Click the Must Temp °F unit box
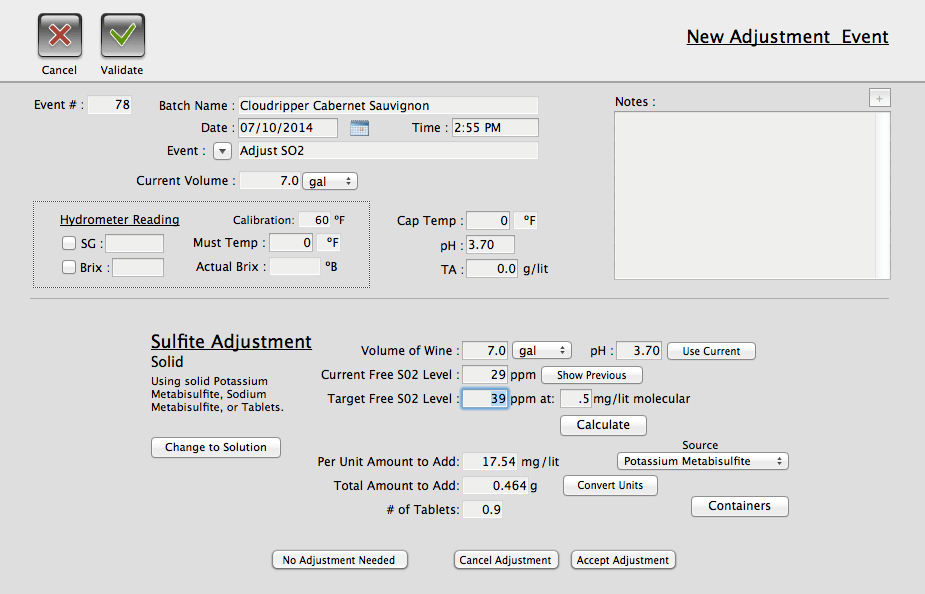925x594 pixels. pyautogui.click(x=329, y=243)
